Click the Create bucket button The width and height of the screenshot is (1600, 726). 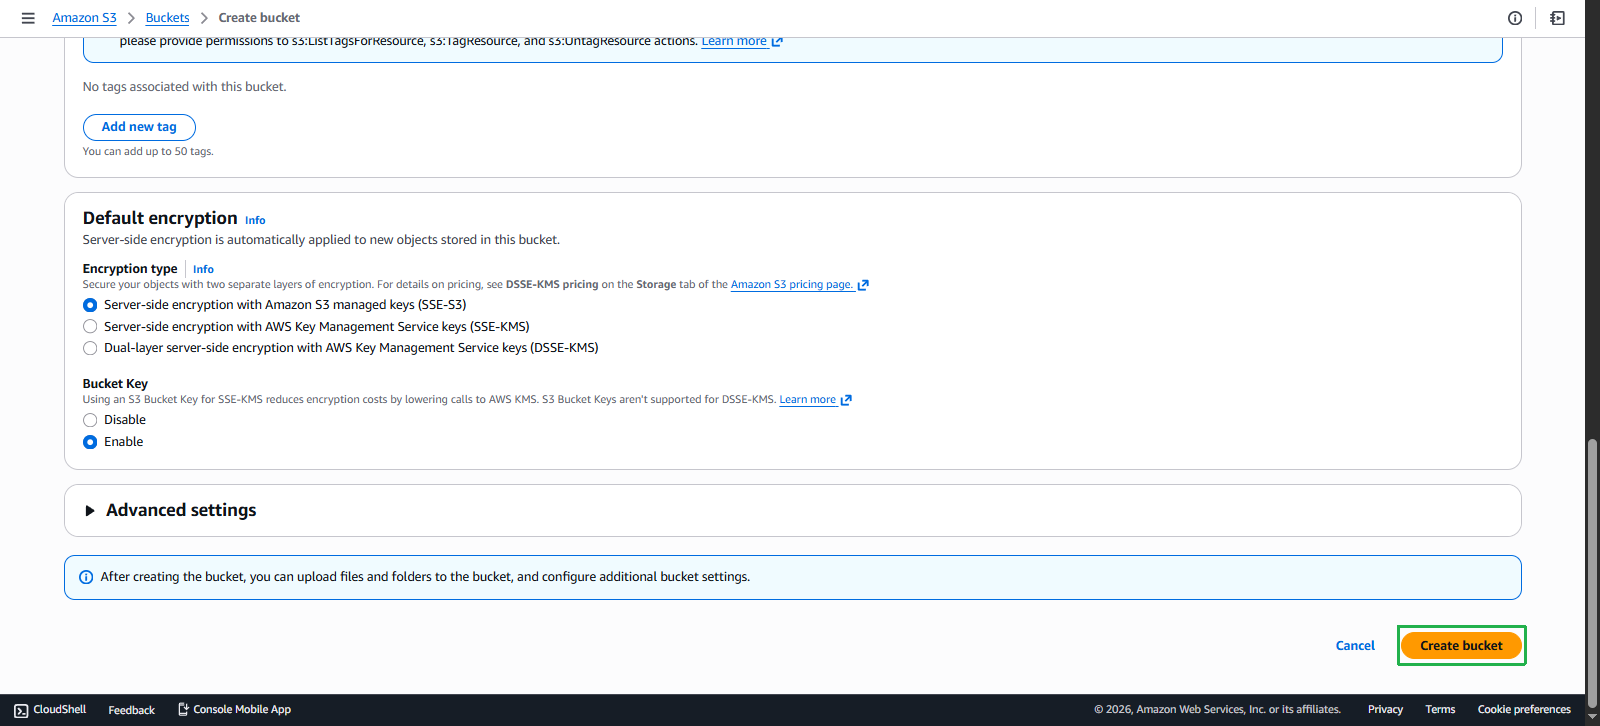pyautogui.click(x=1461, y=646)
